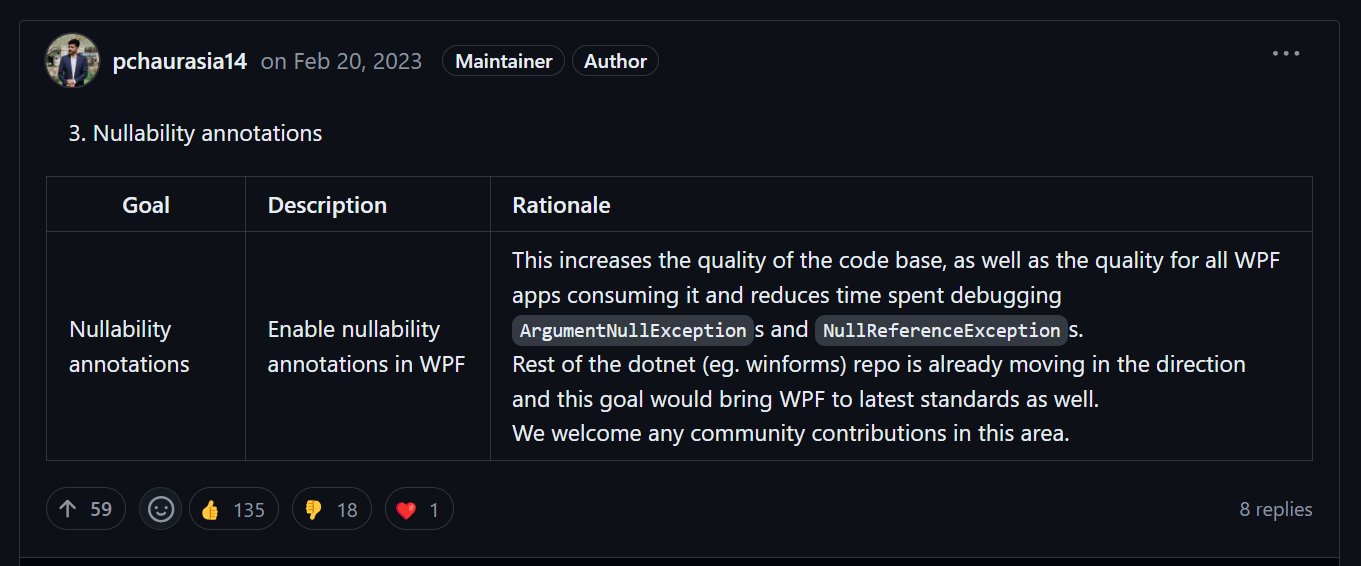Upvote the comment with 59 votes
The width and height of the screenshot is (1361, 566).
(x=85, y=509)
